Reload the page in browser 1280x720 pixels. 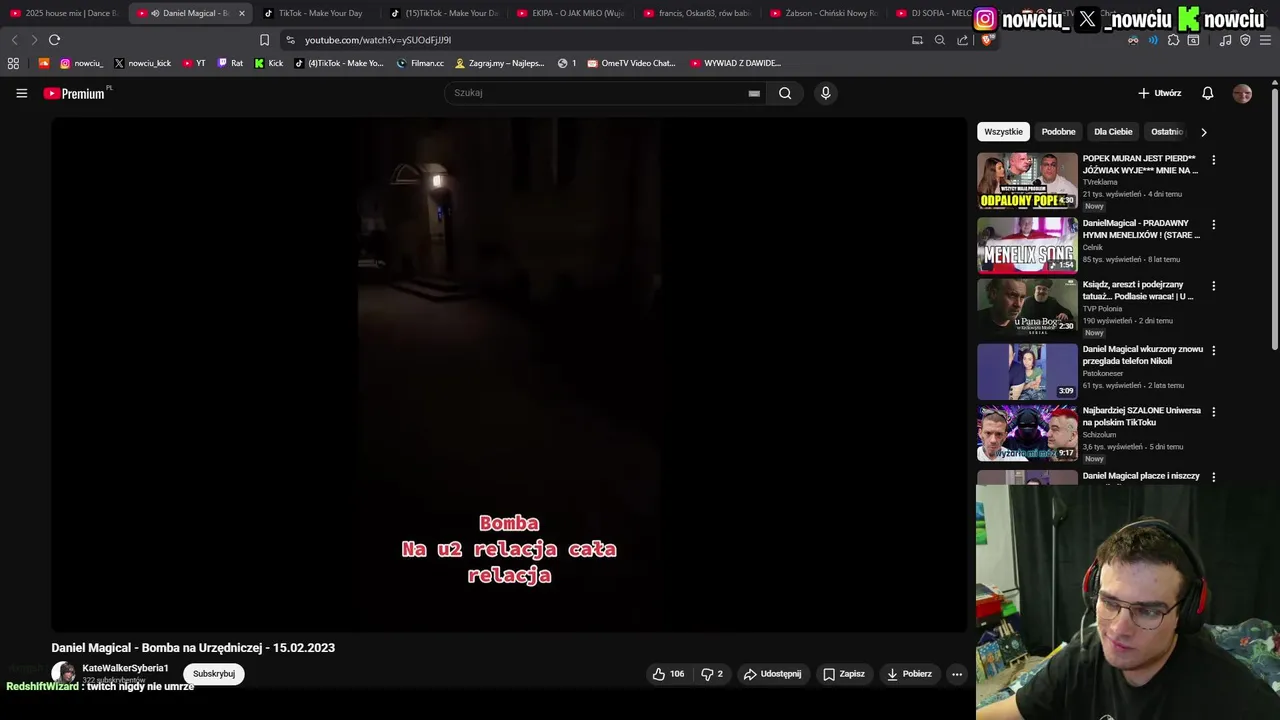click(x=54, y=40)
